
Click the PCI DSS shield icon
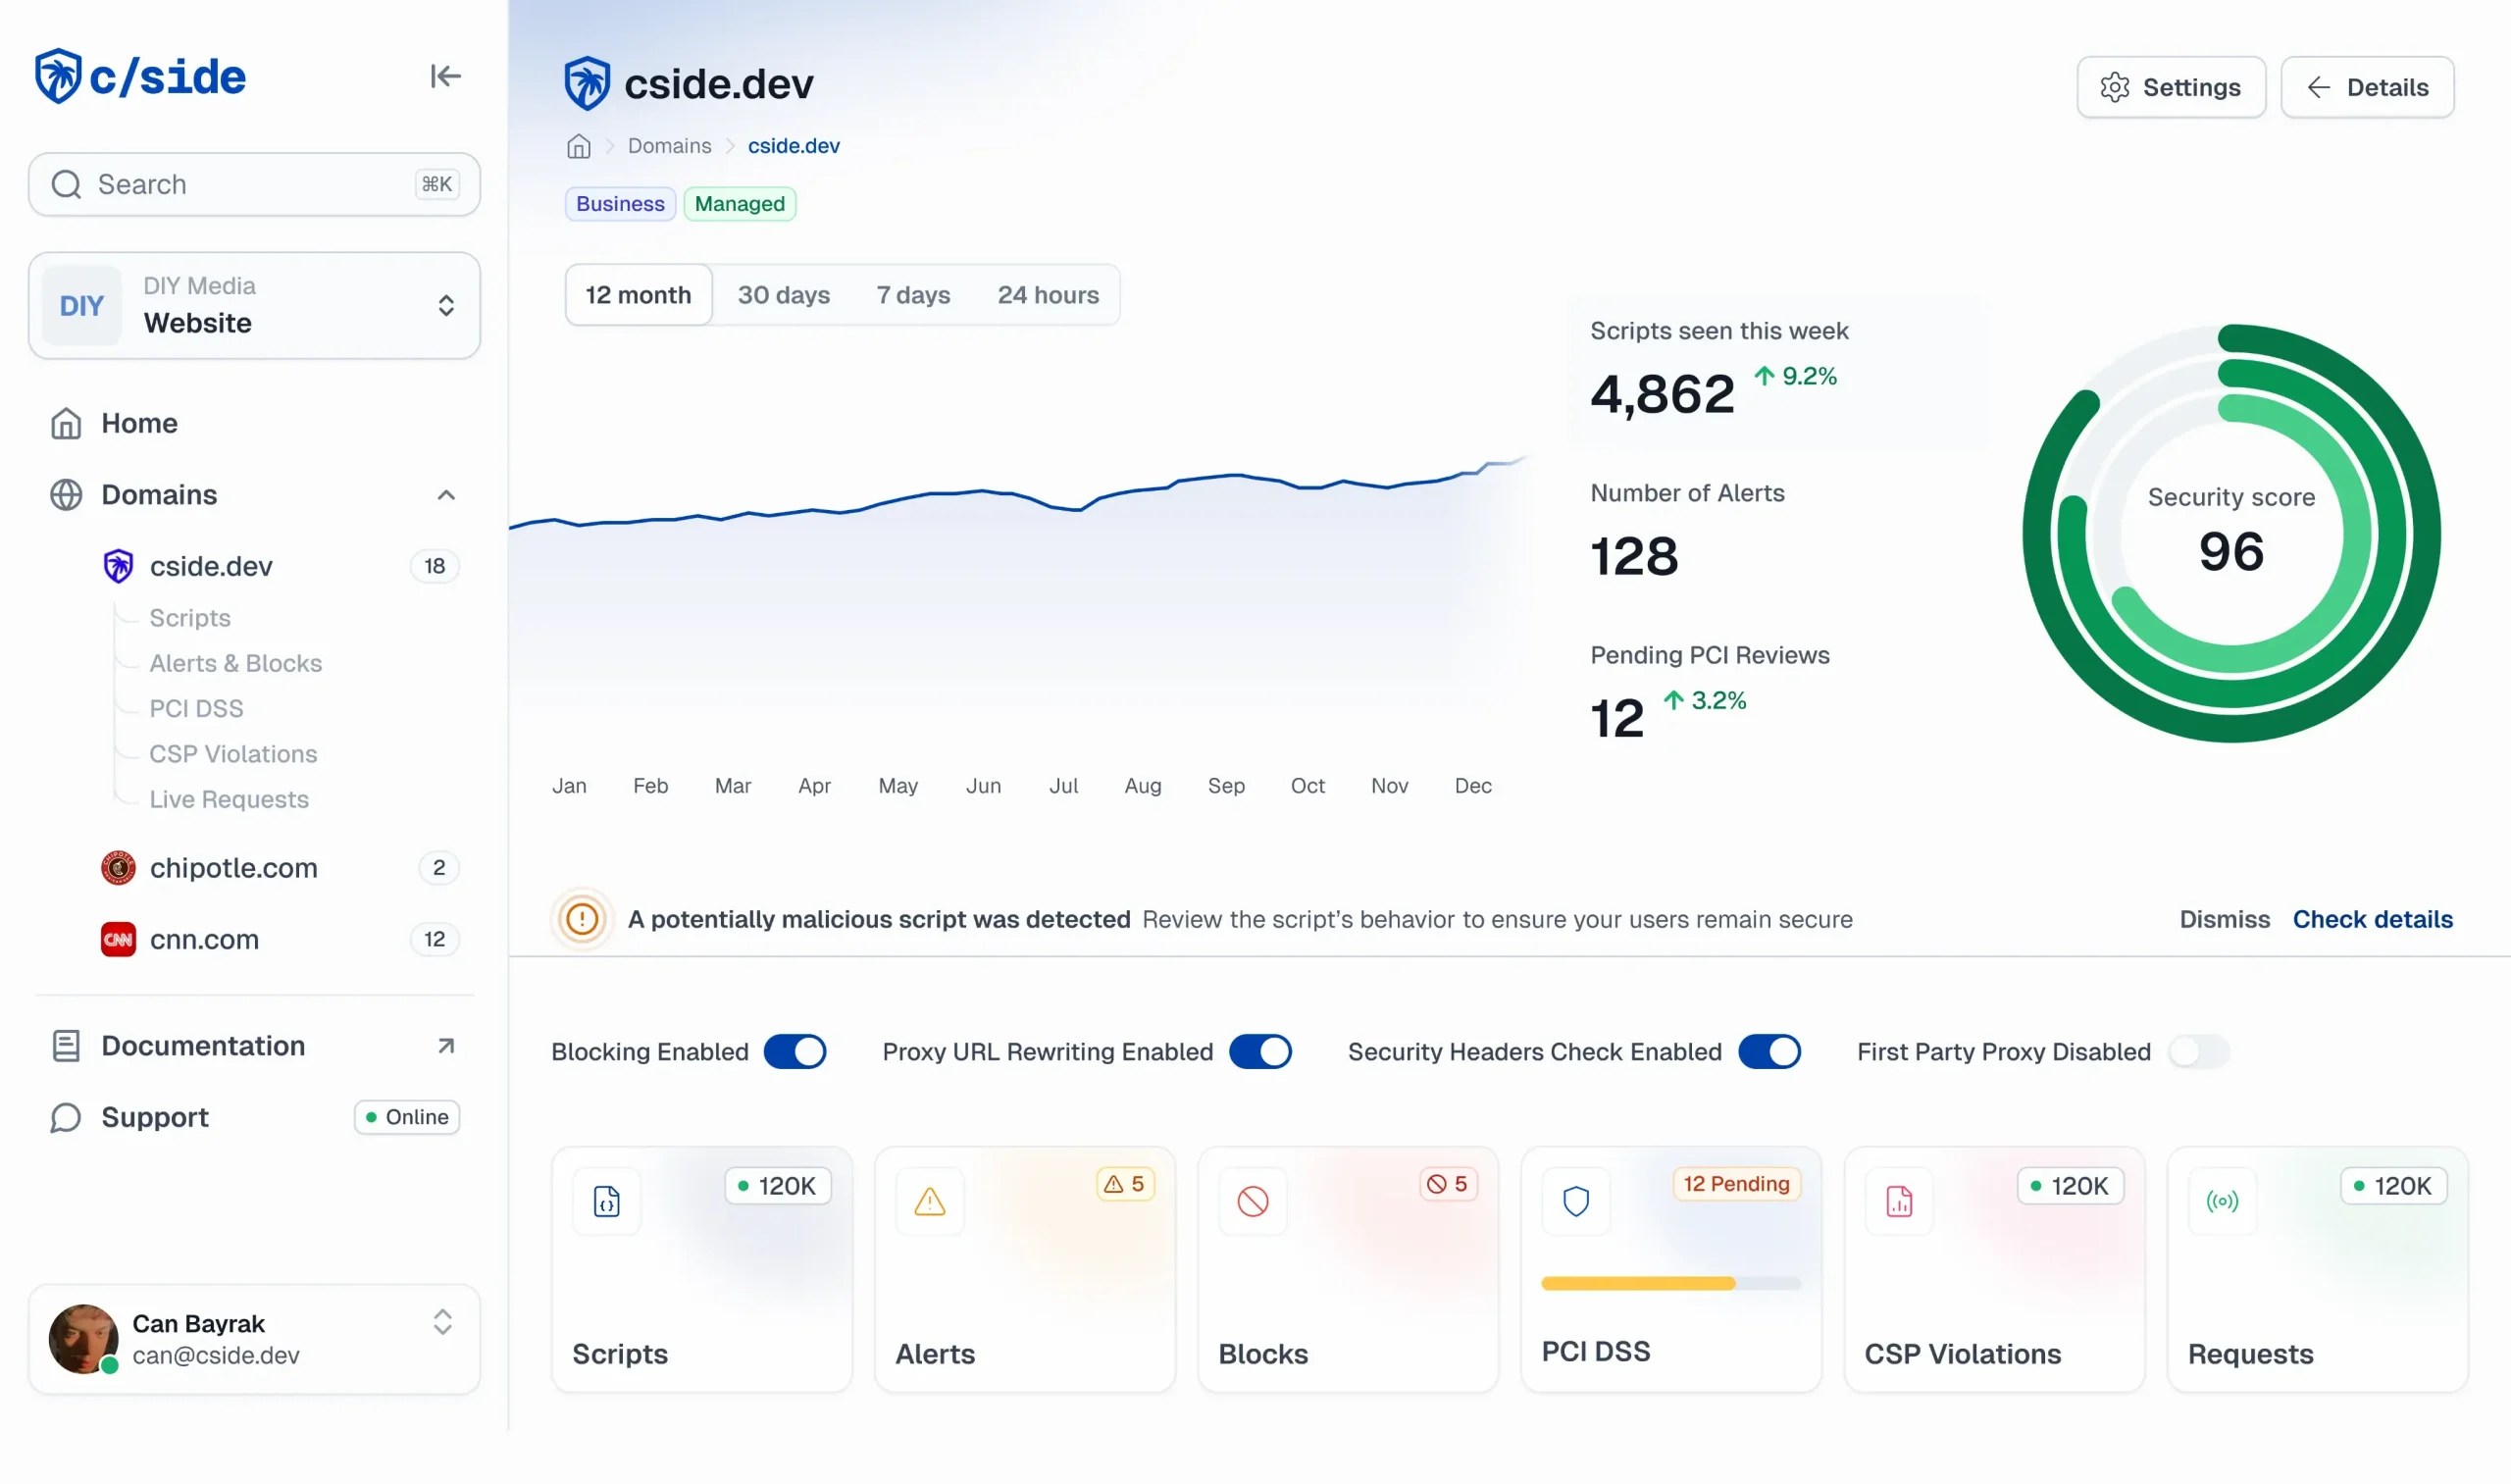pos(1575,1200)
